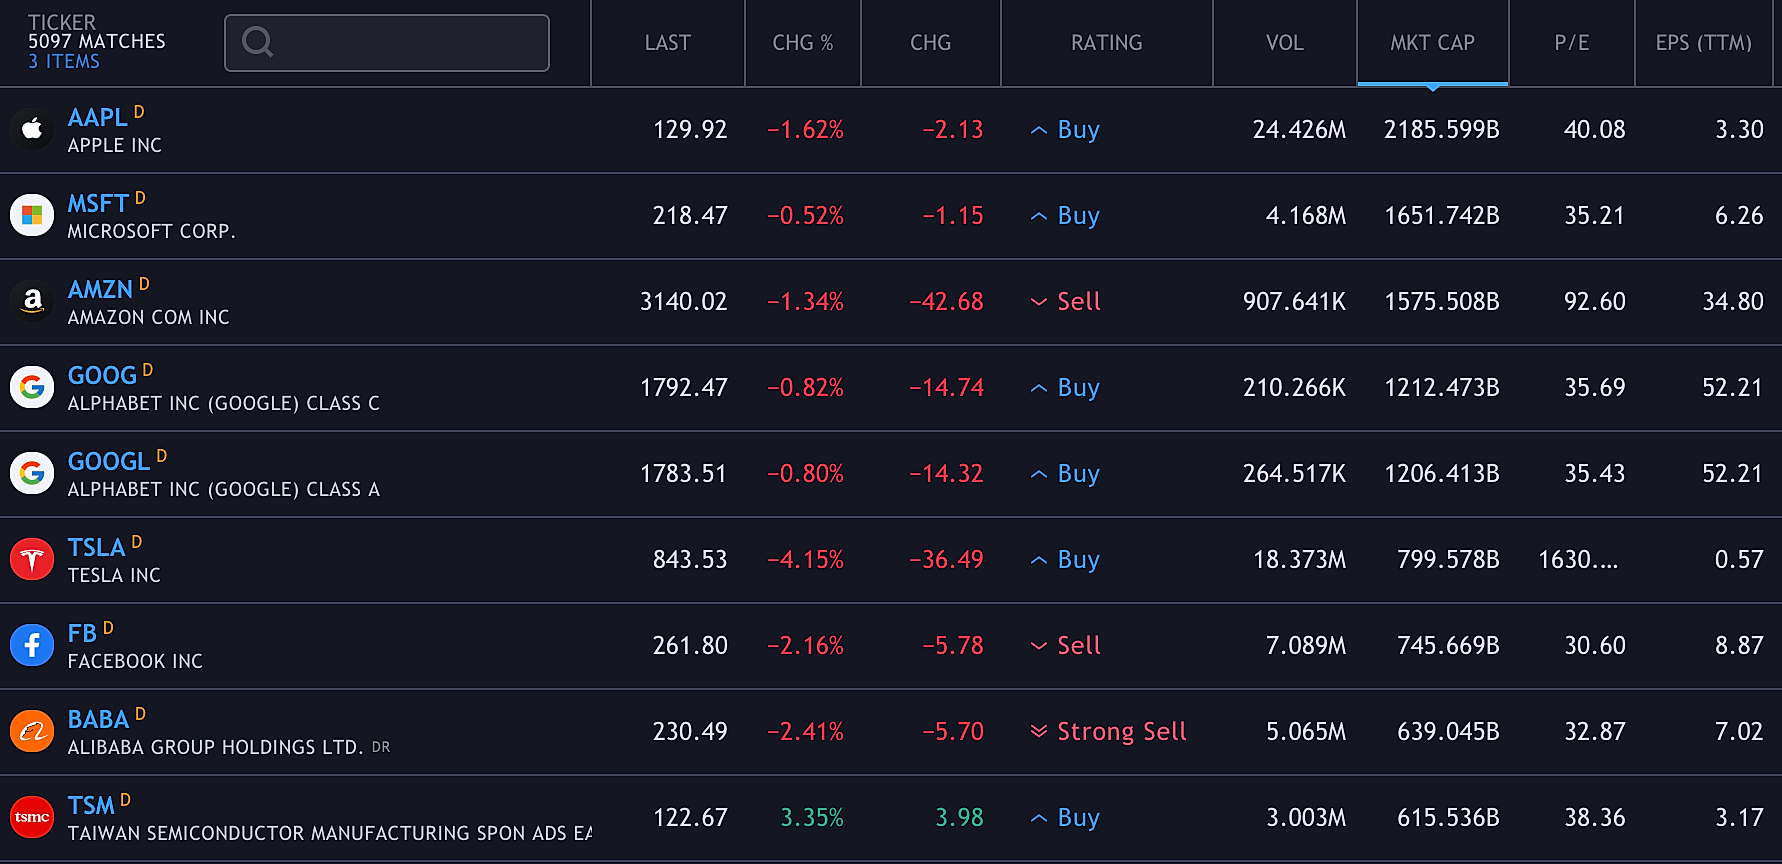Open the FB ticker link
This screenshot has width=1782, height=864.
82,633
